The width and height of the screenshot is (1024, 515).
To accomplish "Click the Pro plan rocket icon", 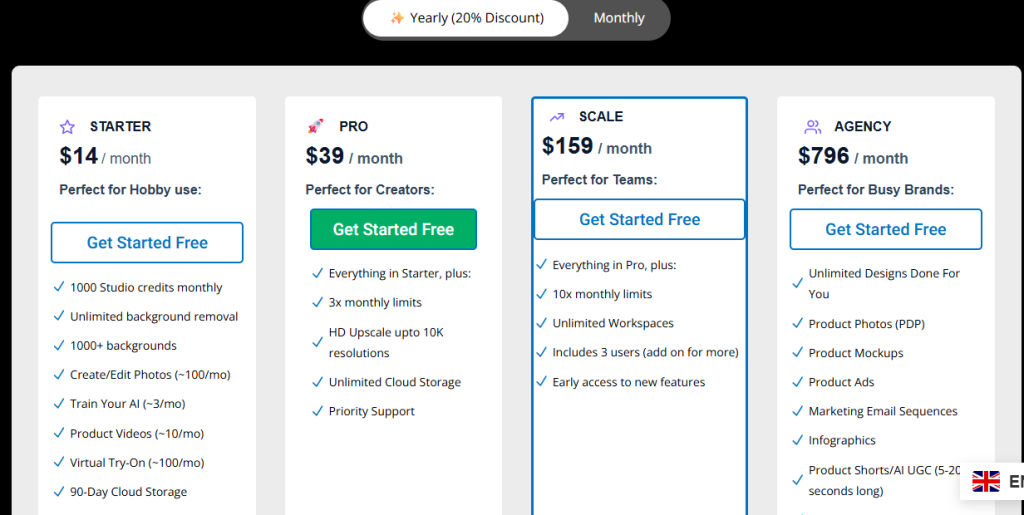I will tap(316, 127).
